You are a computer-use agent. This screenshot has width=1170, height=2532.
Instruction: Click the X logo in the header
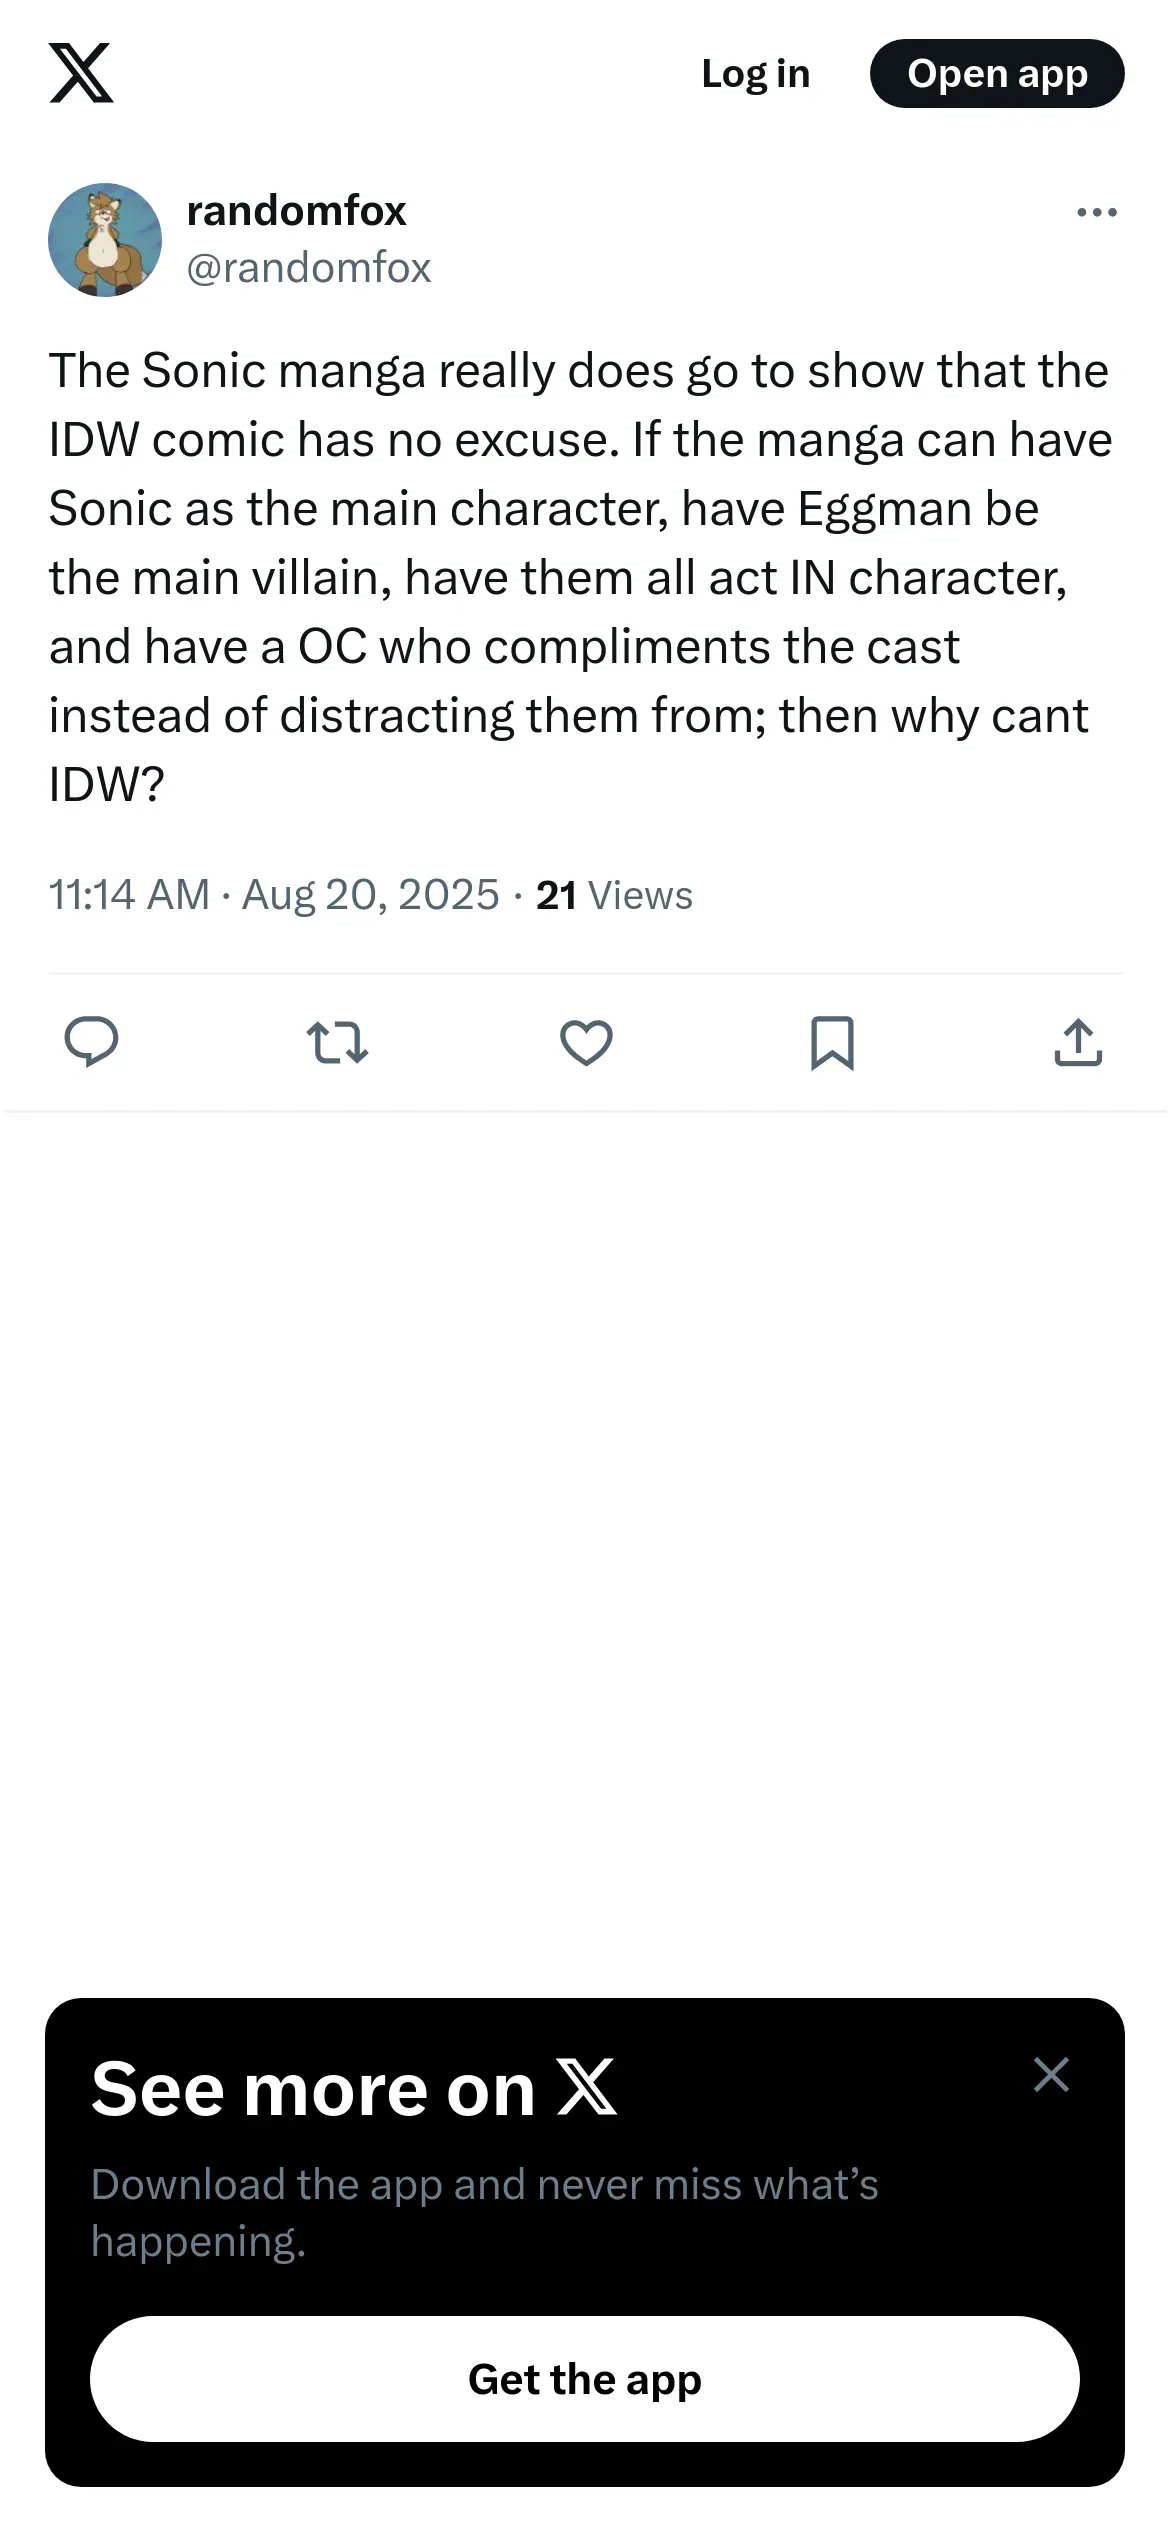point(81,73)
